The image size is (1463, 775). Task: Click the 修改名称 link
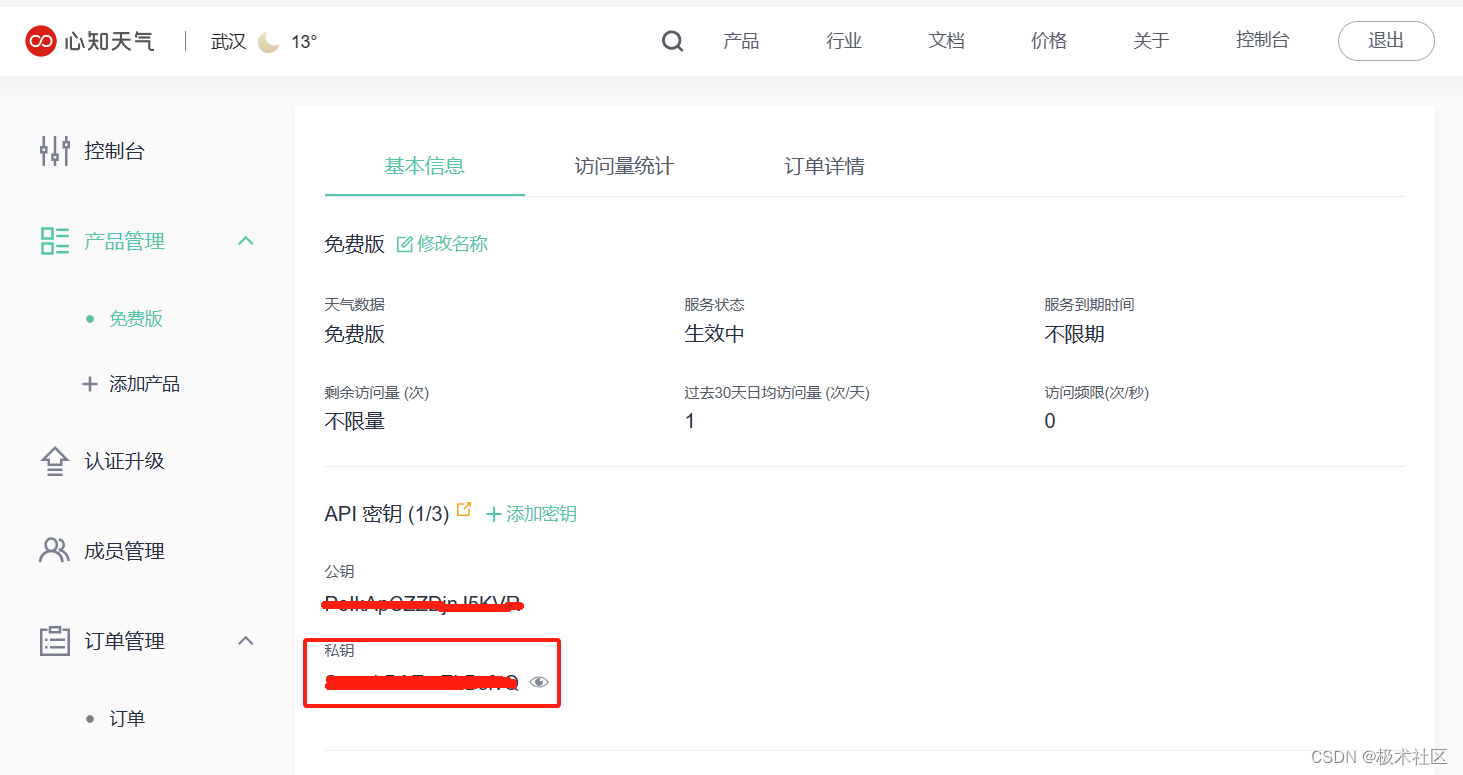click(452, 244)
